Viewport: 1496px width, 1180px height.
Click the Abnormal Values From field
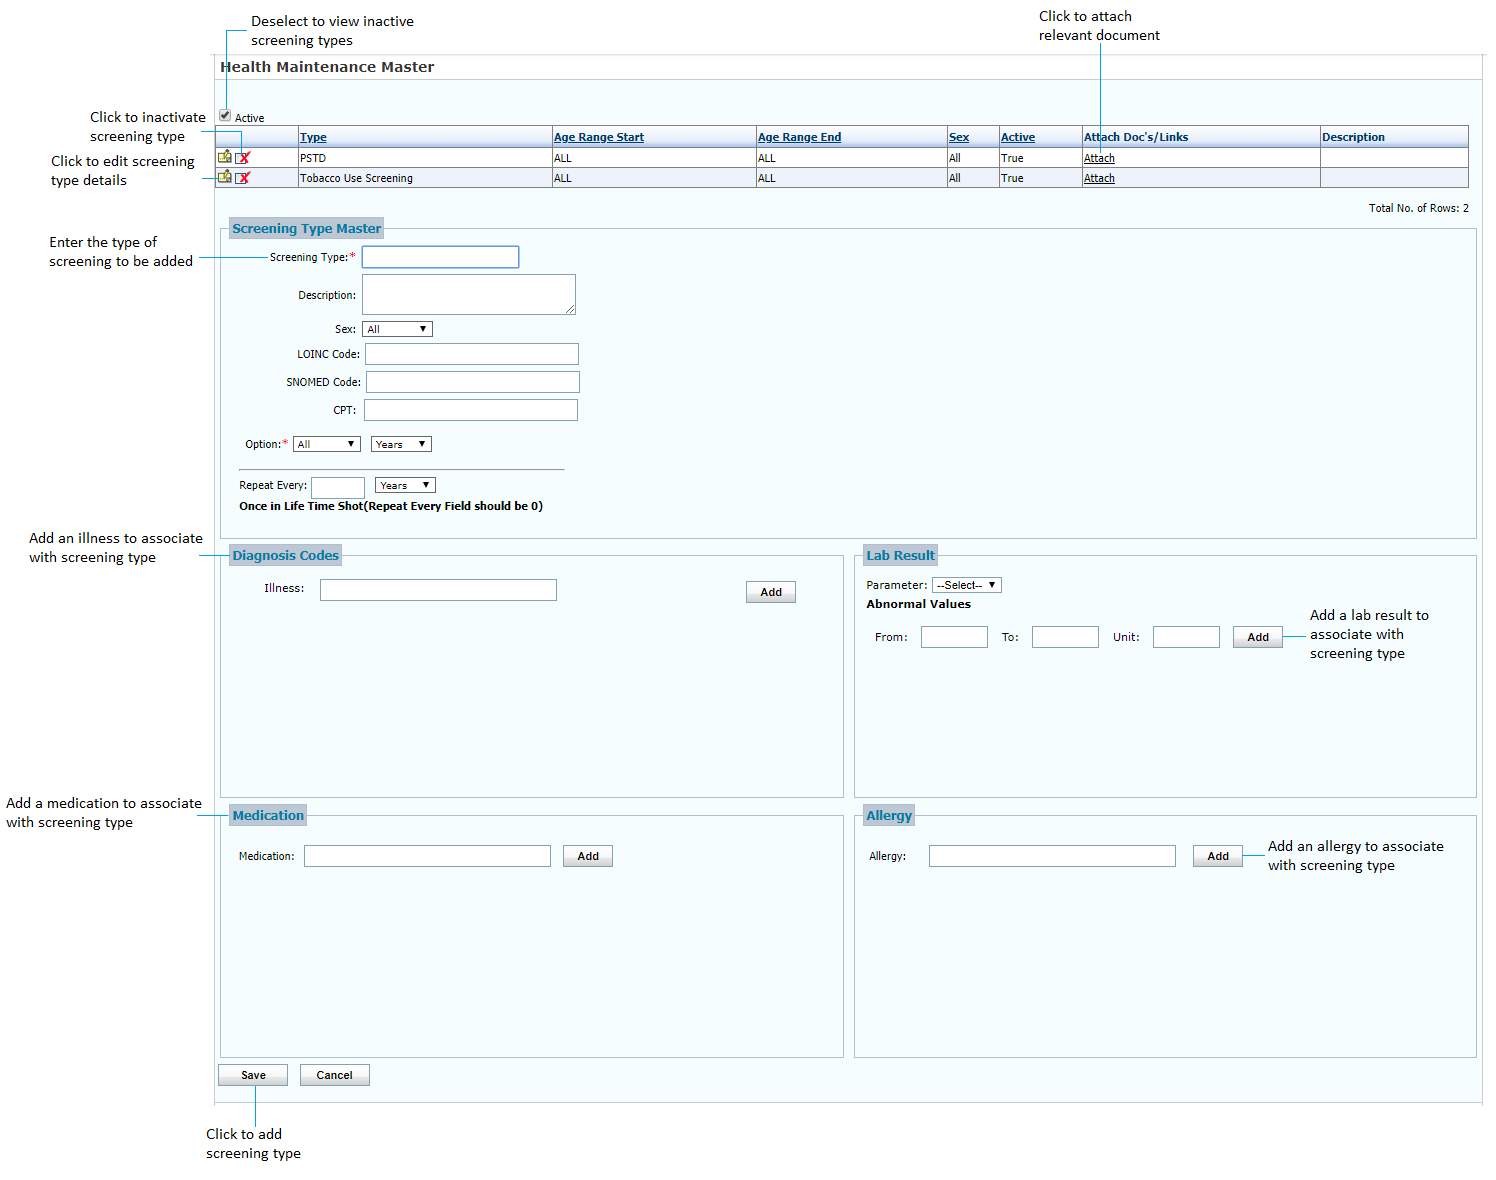954,637
